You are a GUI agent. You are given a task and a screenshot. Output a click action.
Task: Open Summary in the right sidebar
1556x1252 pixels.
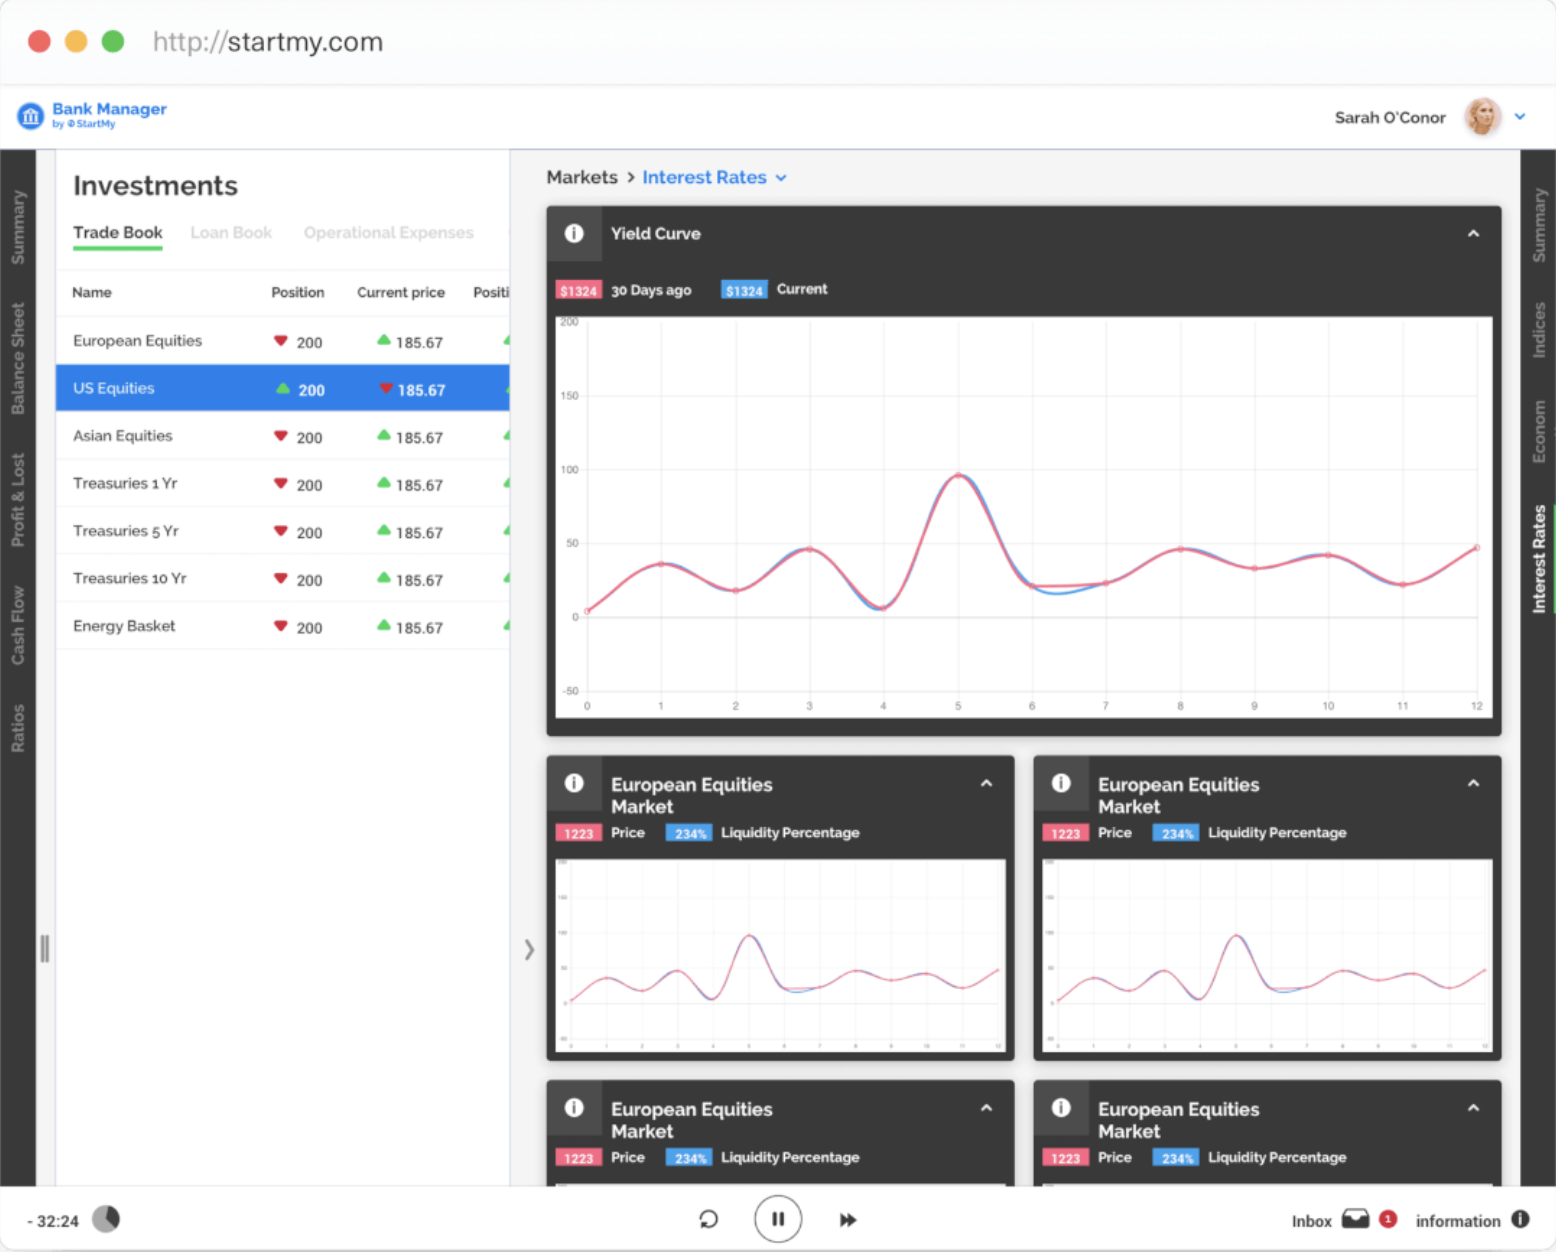[x=1539, y=225]
